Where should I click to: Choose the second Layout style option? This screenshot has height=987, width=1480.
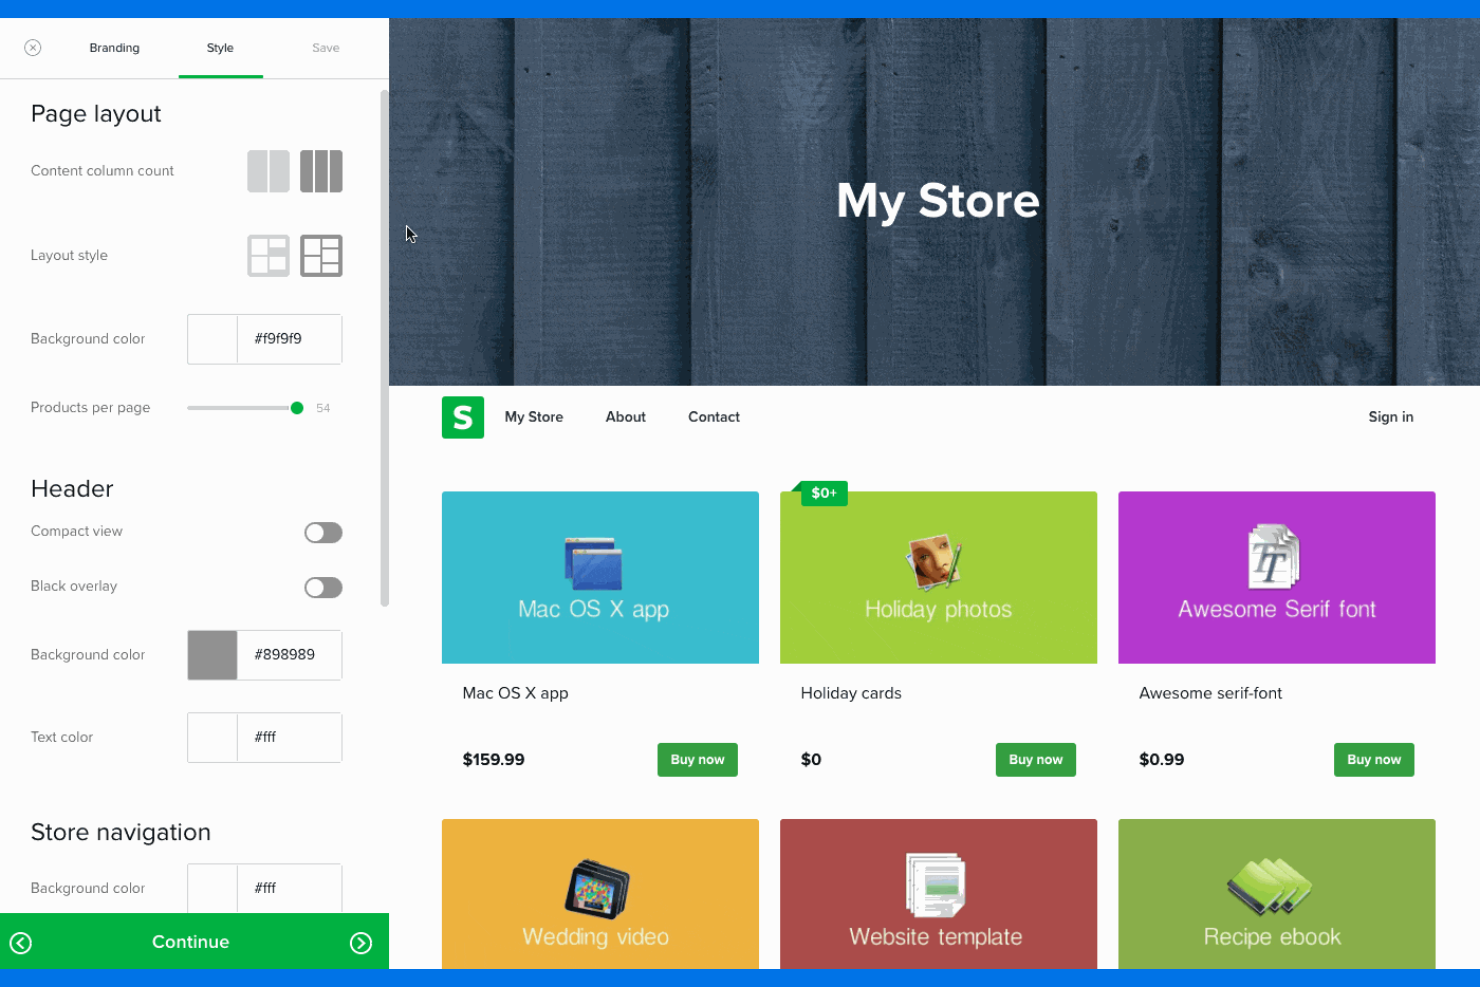click(x=321, y=255)
